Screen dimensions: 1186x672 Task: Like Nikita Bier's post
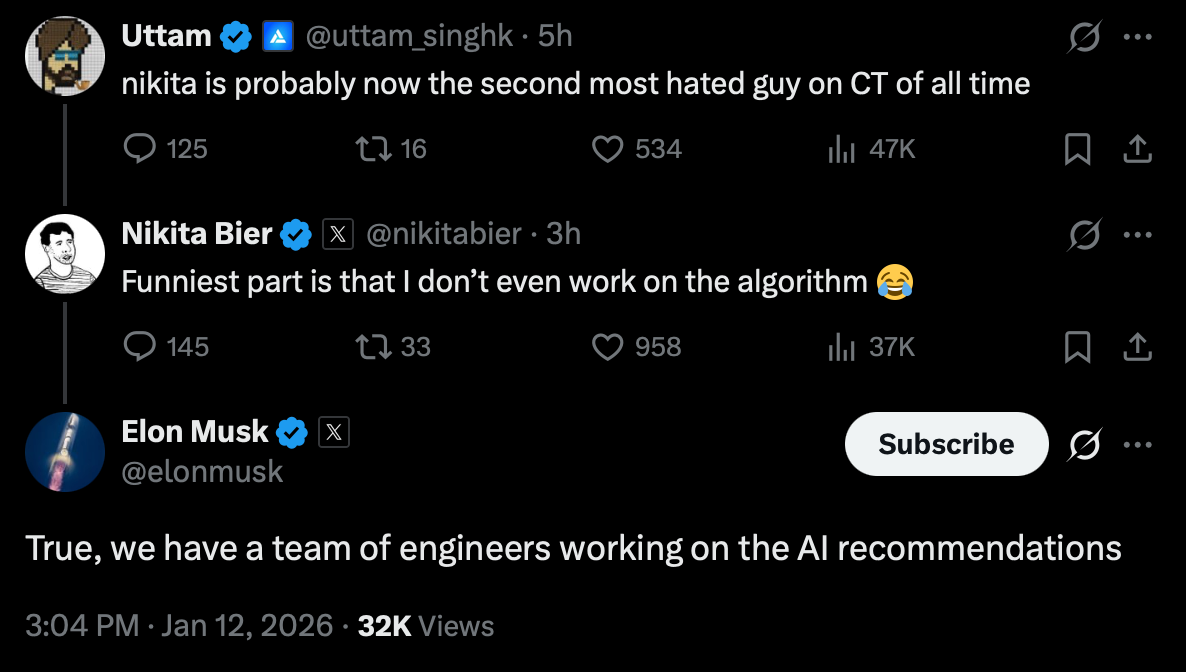(608, 347)
